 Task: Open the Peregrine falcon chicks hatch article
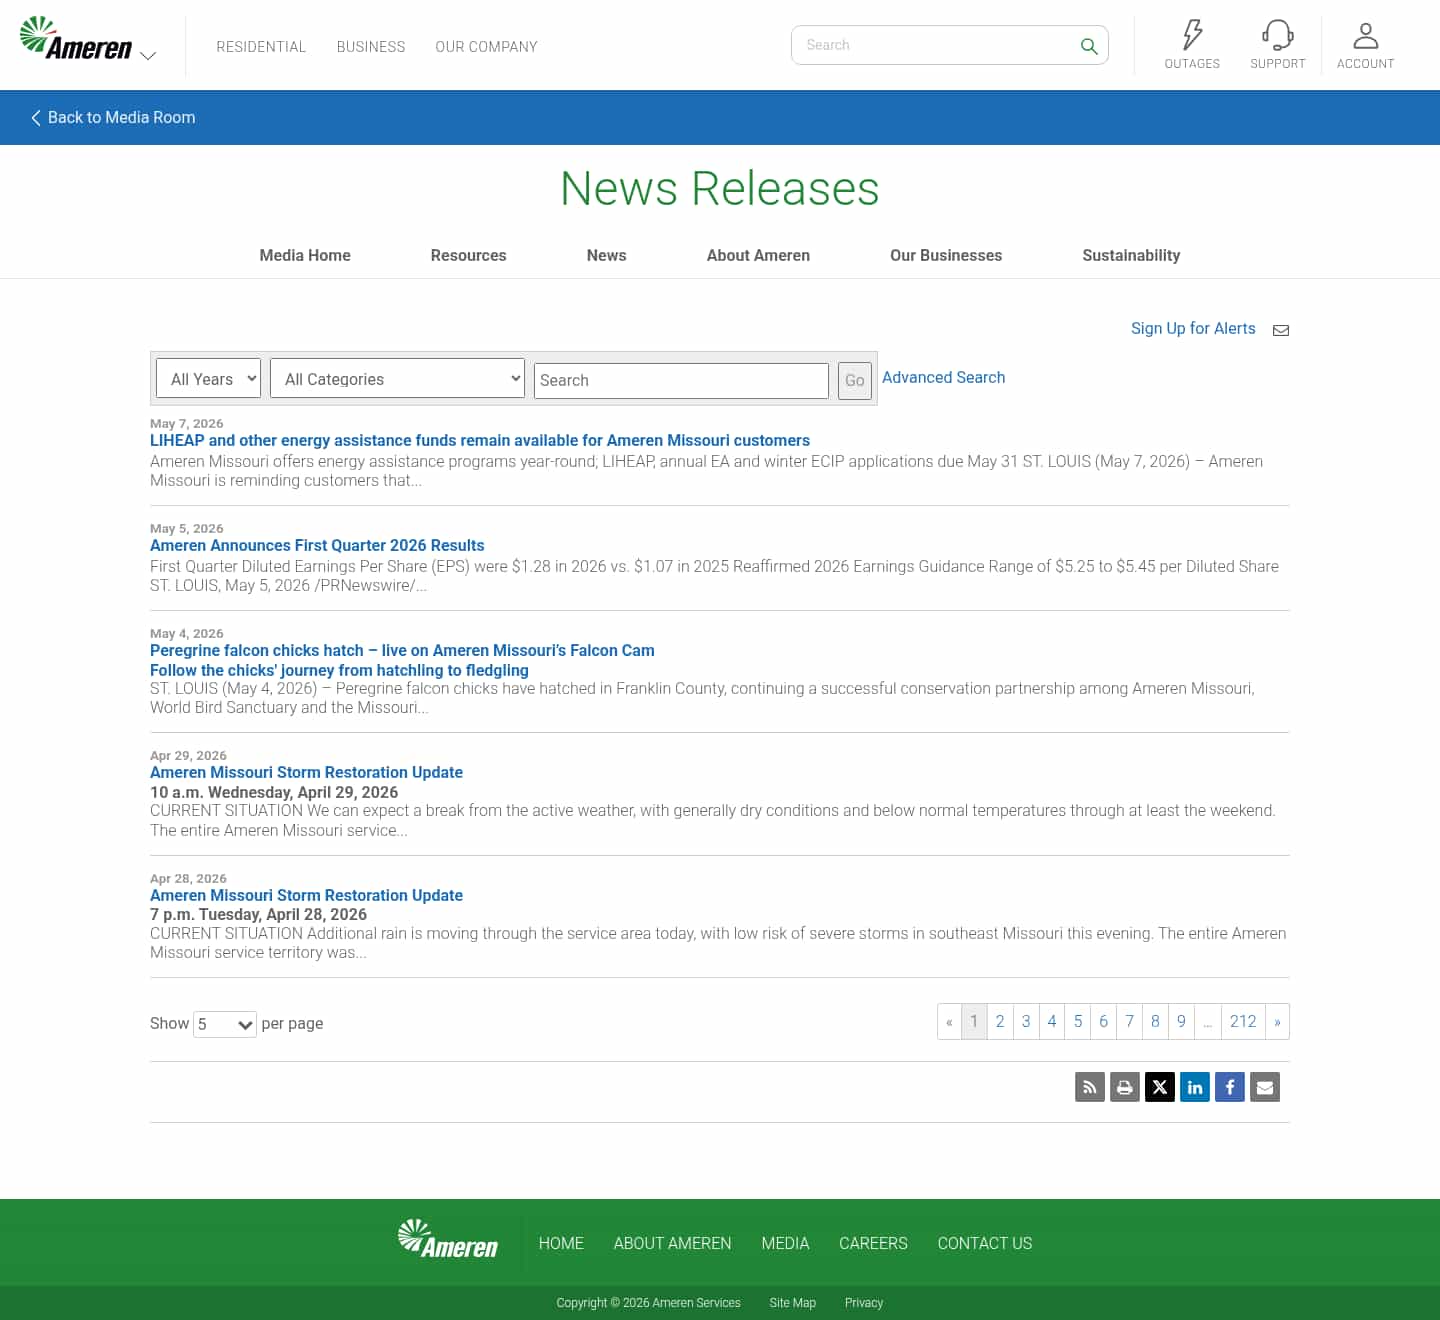coord(402,651)
